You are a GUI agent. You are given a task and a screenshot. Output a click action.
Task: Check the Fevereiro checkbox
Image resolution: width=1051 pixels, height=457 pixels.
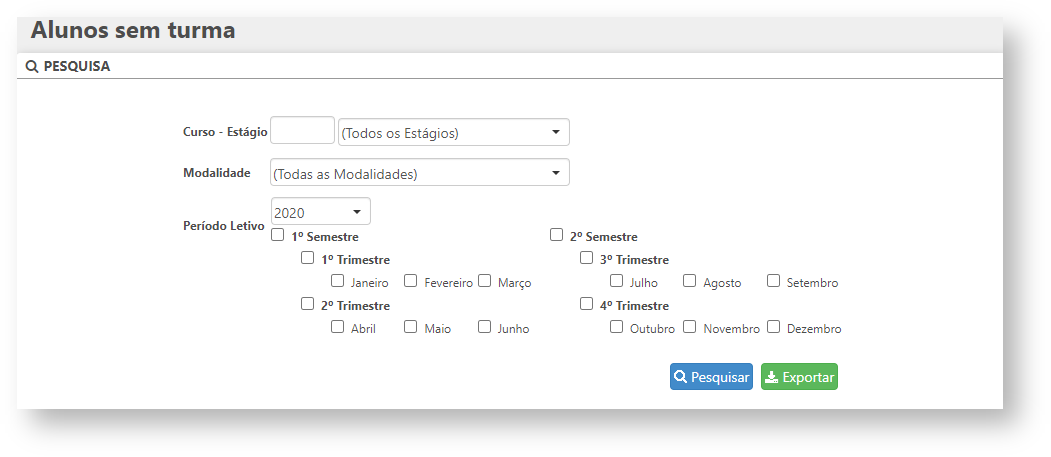(x=411, y=281)
